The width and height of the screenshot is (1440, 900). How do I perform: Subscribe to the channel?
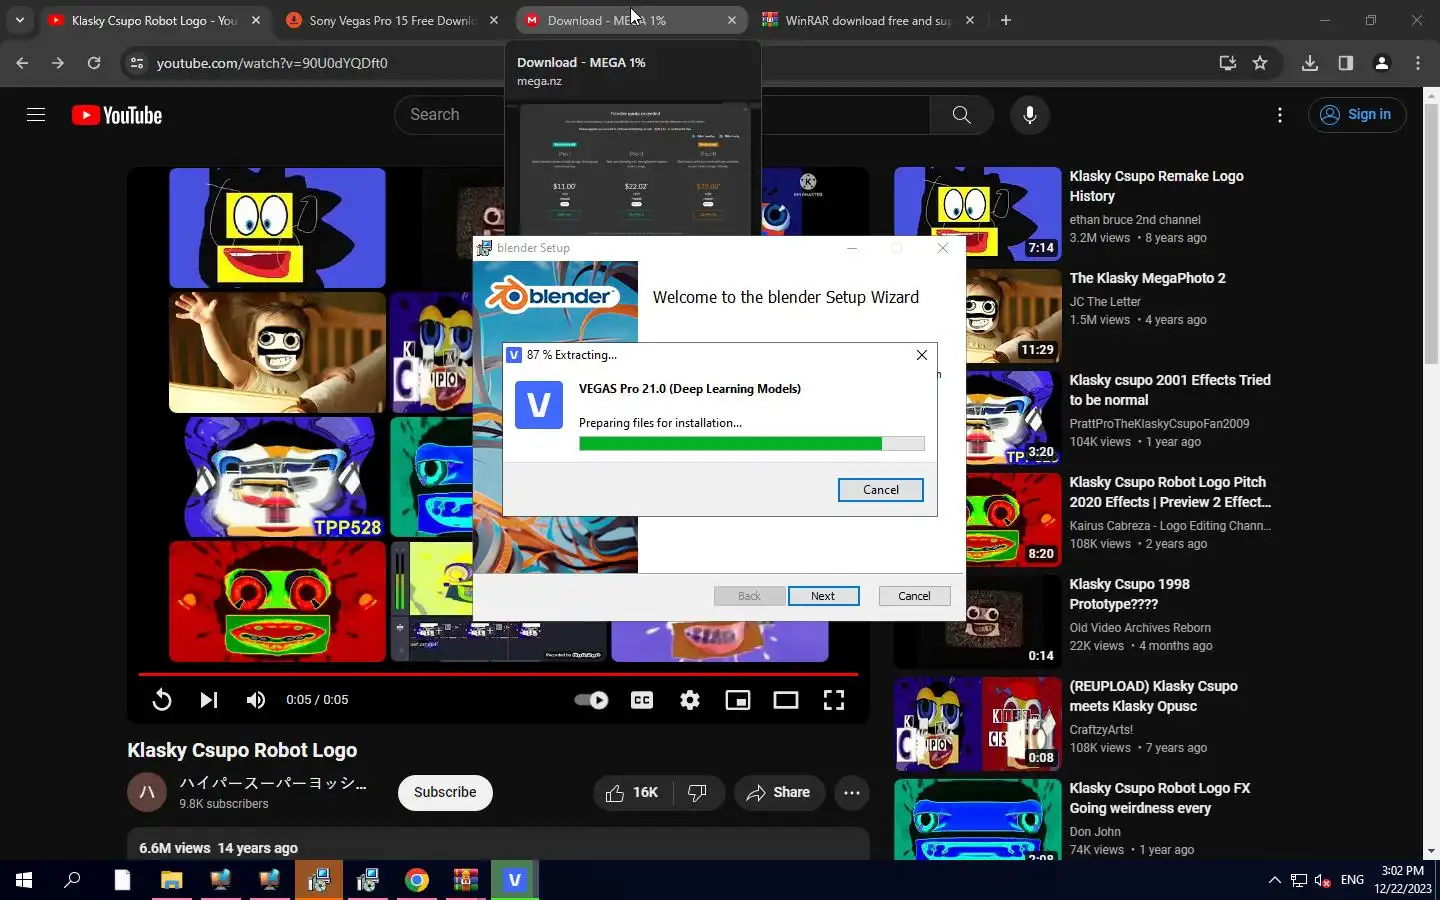[445, 792]
